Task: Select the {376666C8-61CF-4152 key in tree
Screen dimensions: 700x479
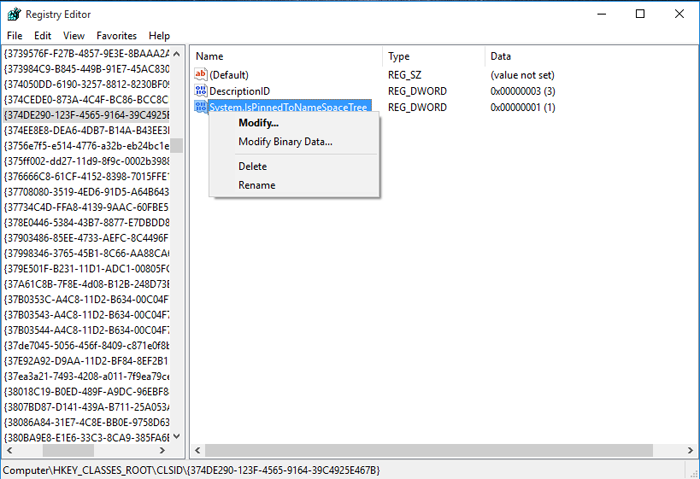Action: point(87,176)
